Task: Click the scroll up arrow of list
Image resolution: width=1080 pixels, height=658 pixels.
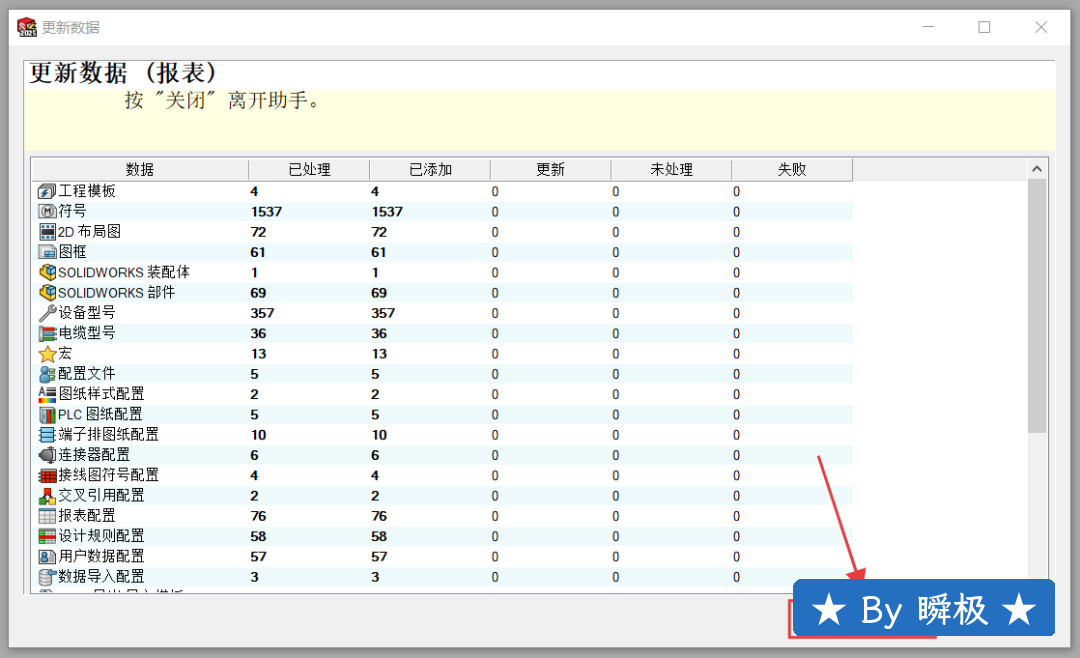Action: point(1037,168)
